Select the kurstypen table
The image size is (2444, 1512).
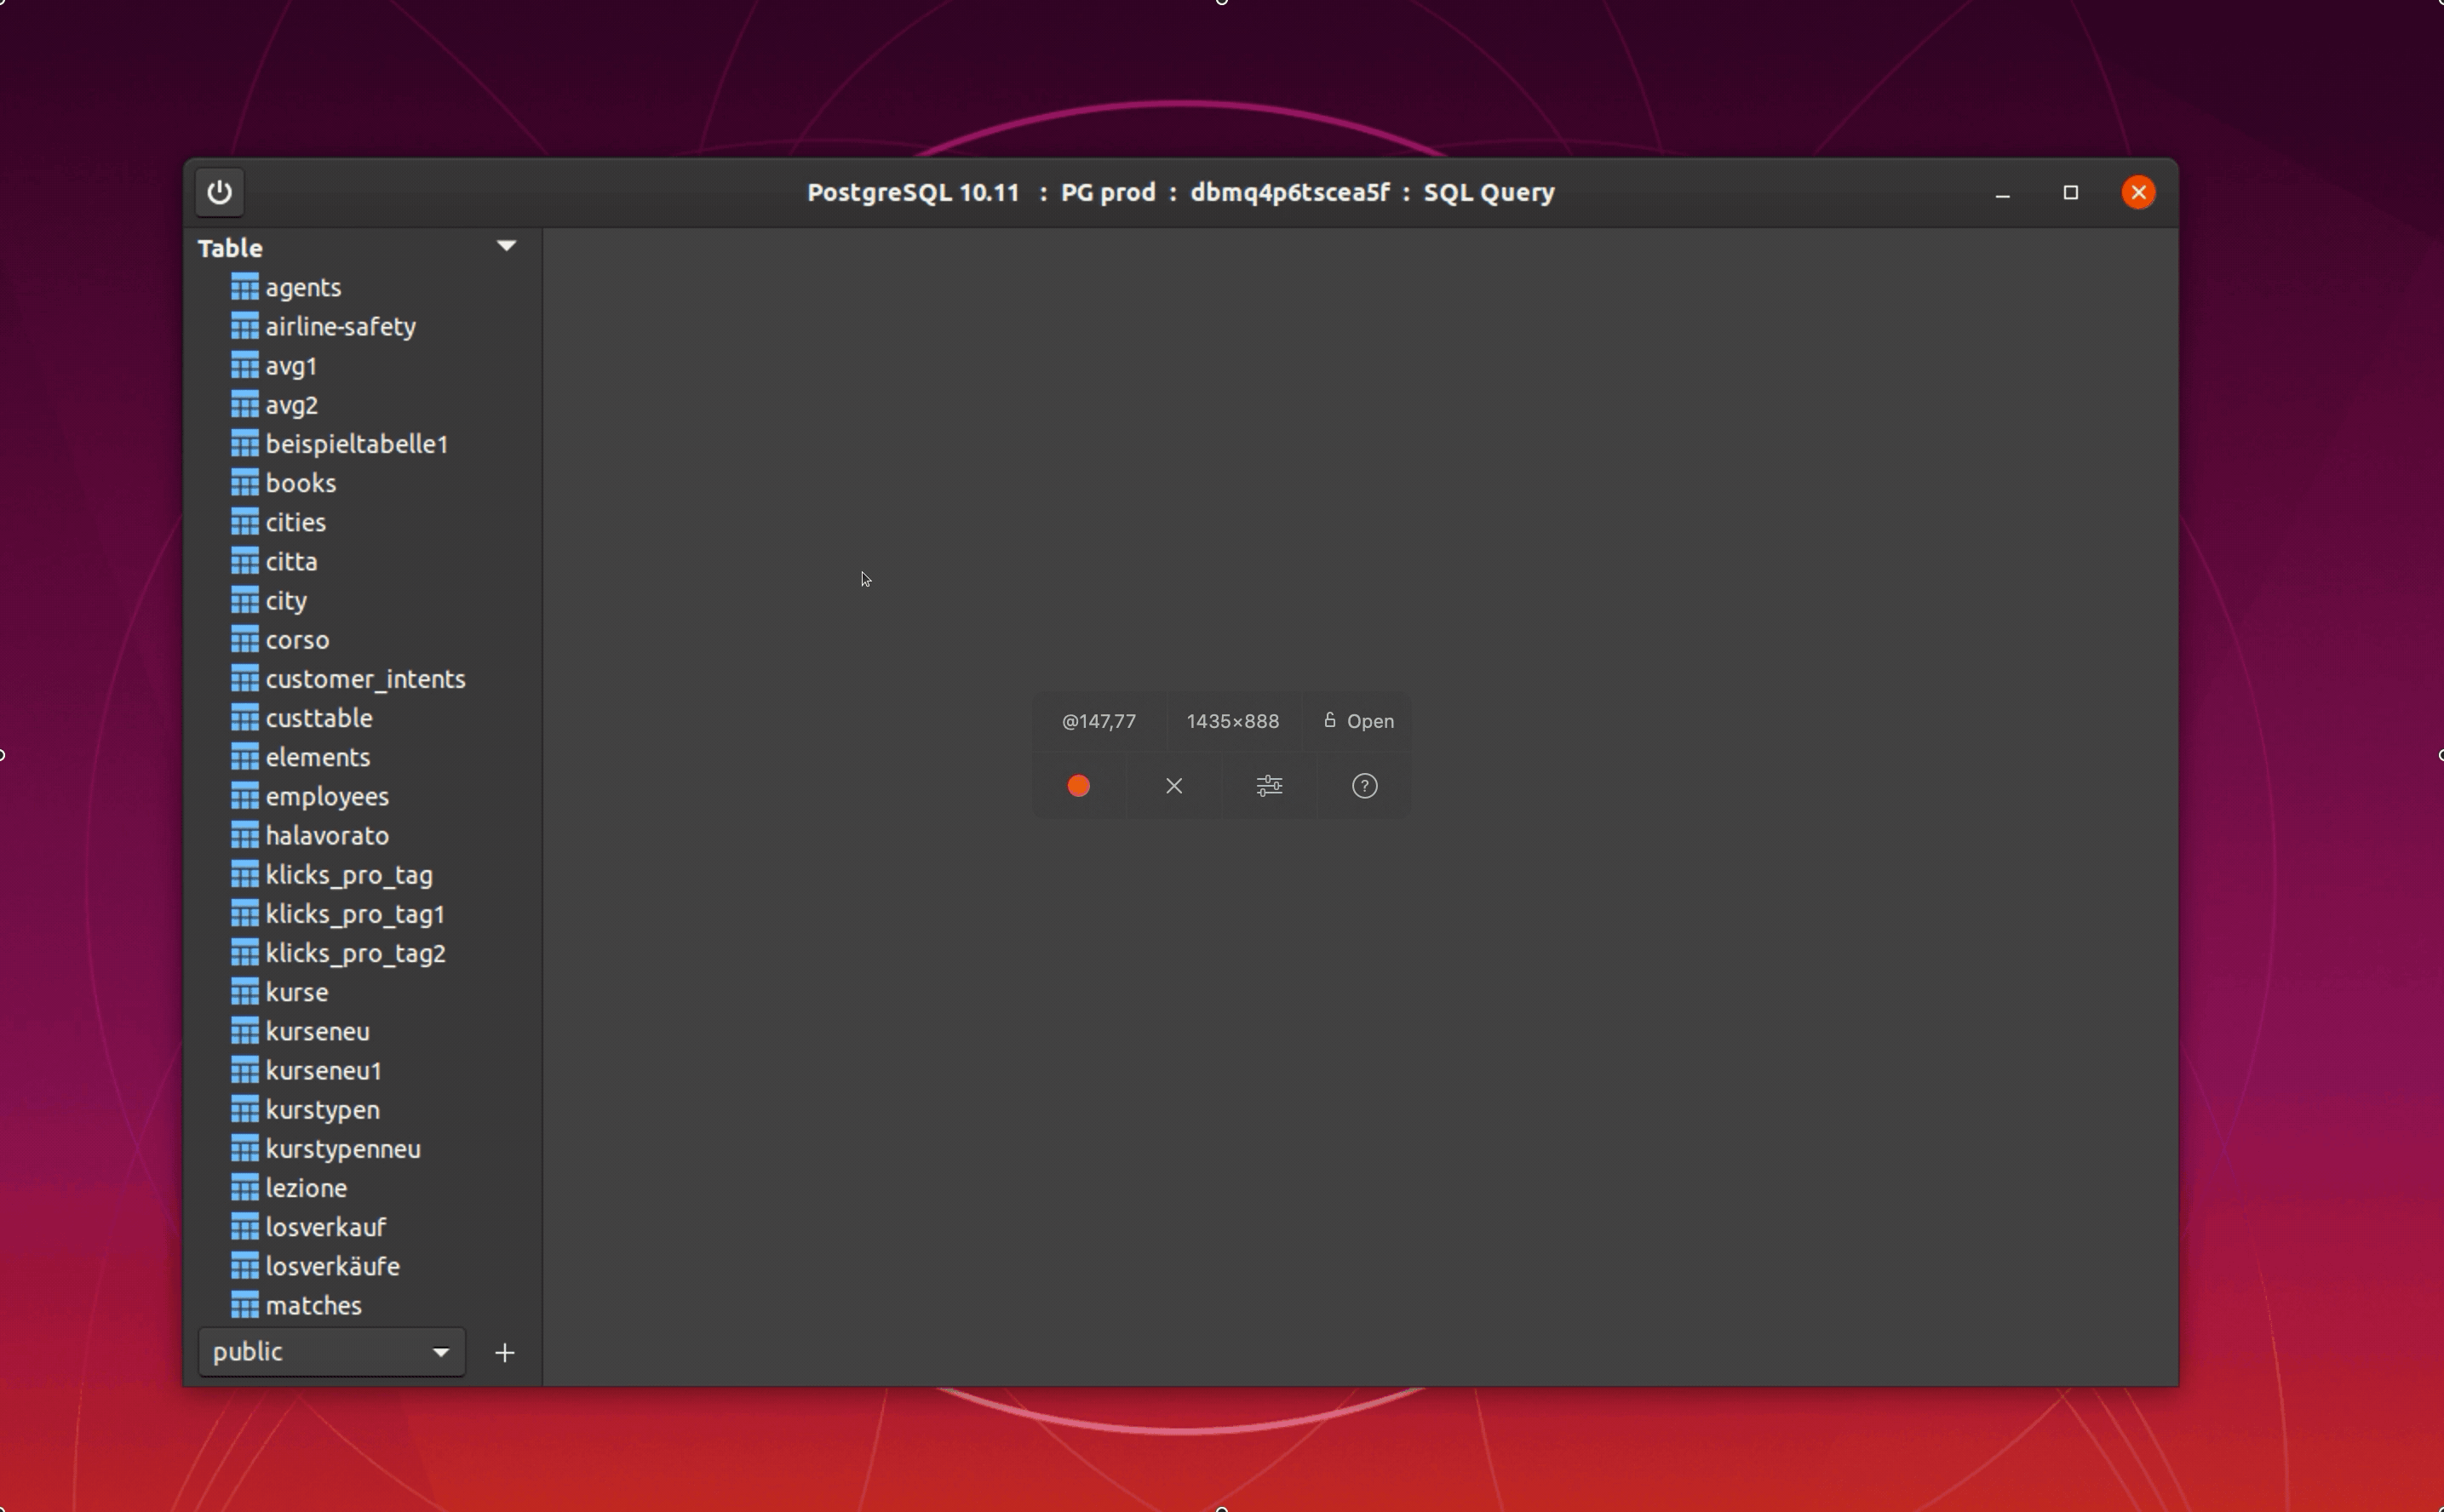323,1110
